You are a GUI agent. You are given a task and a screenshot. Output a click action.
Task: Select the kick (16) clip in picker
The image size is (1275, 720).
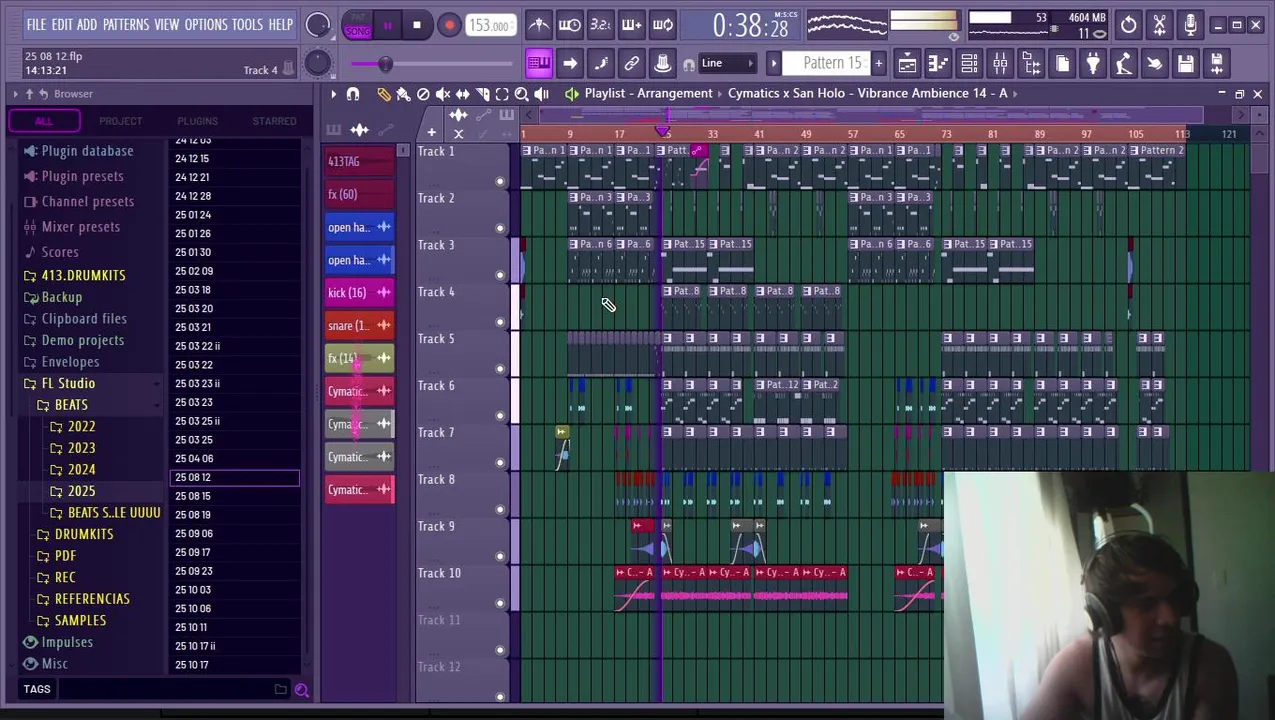click(x=358, y=293)
